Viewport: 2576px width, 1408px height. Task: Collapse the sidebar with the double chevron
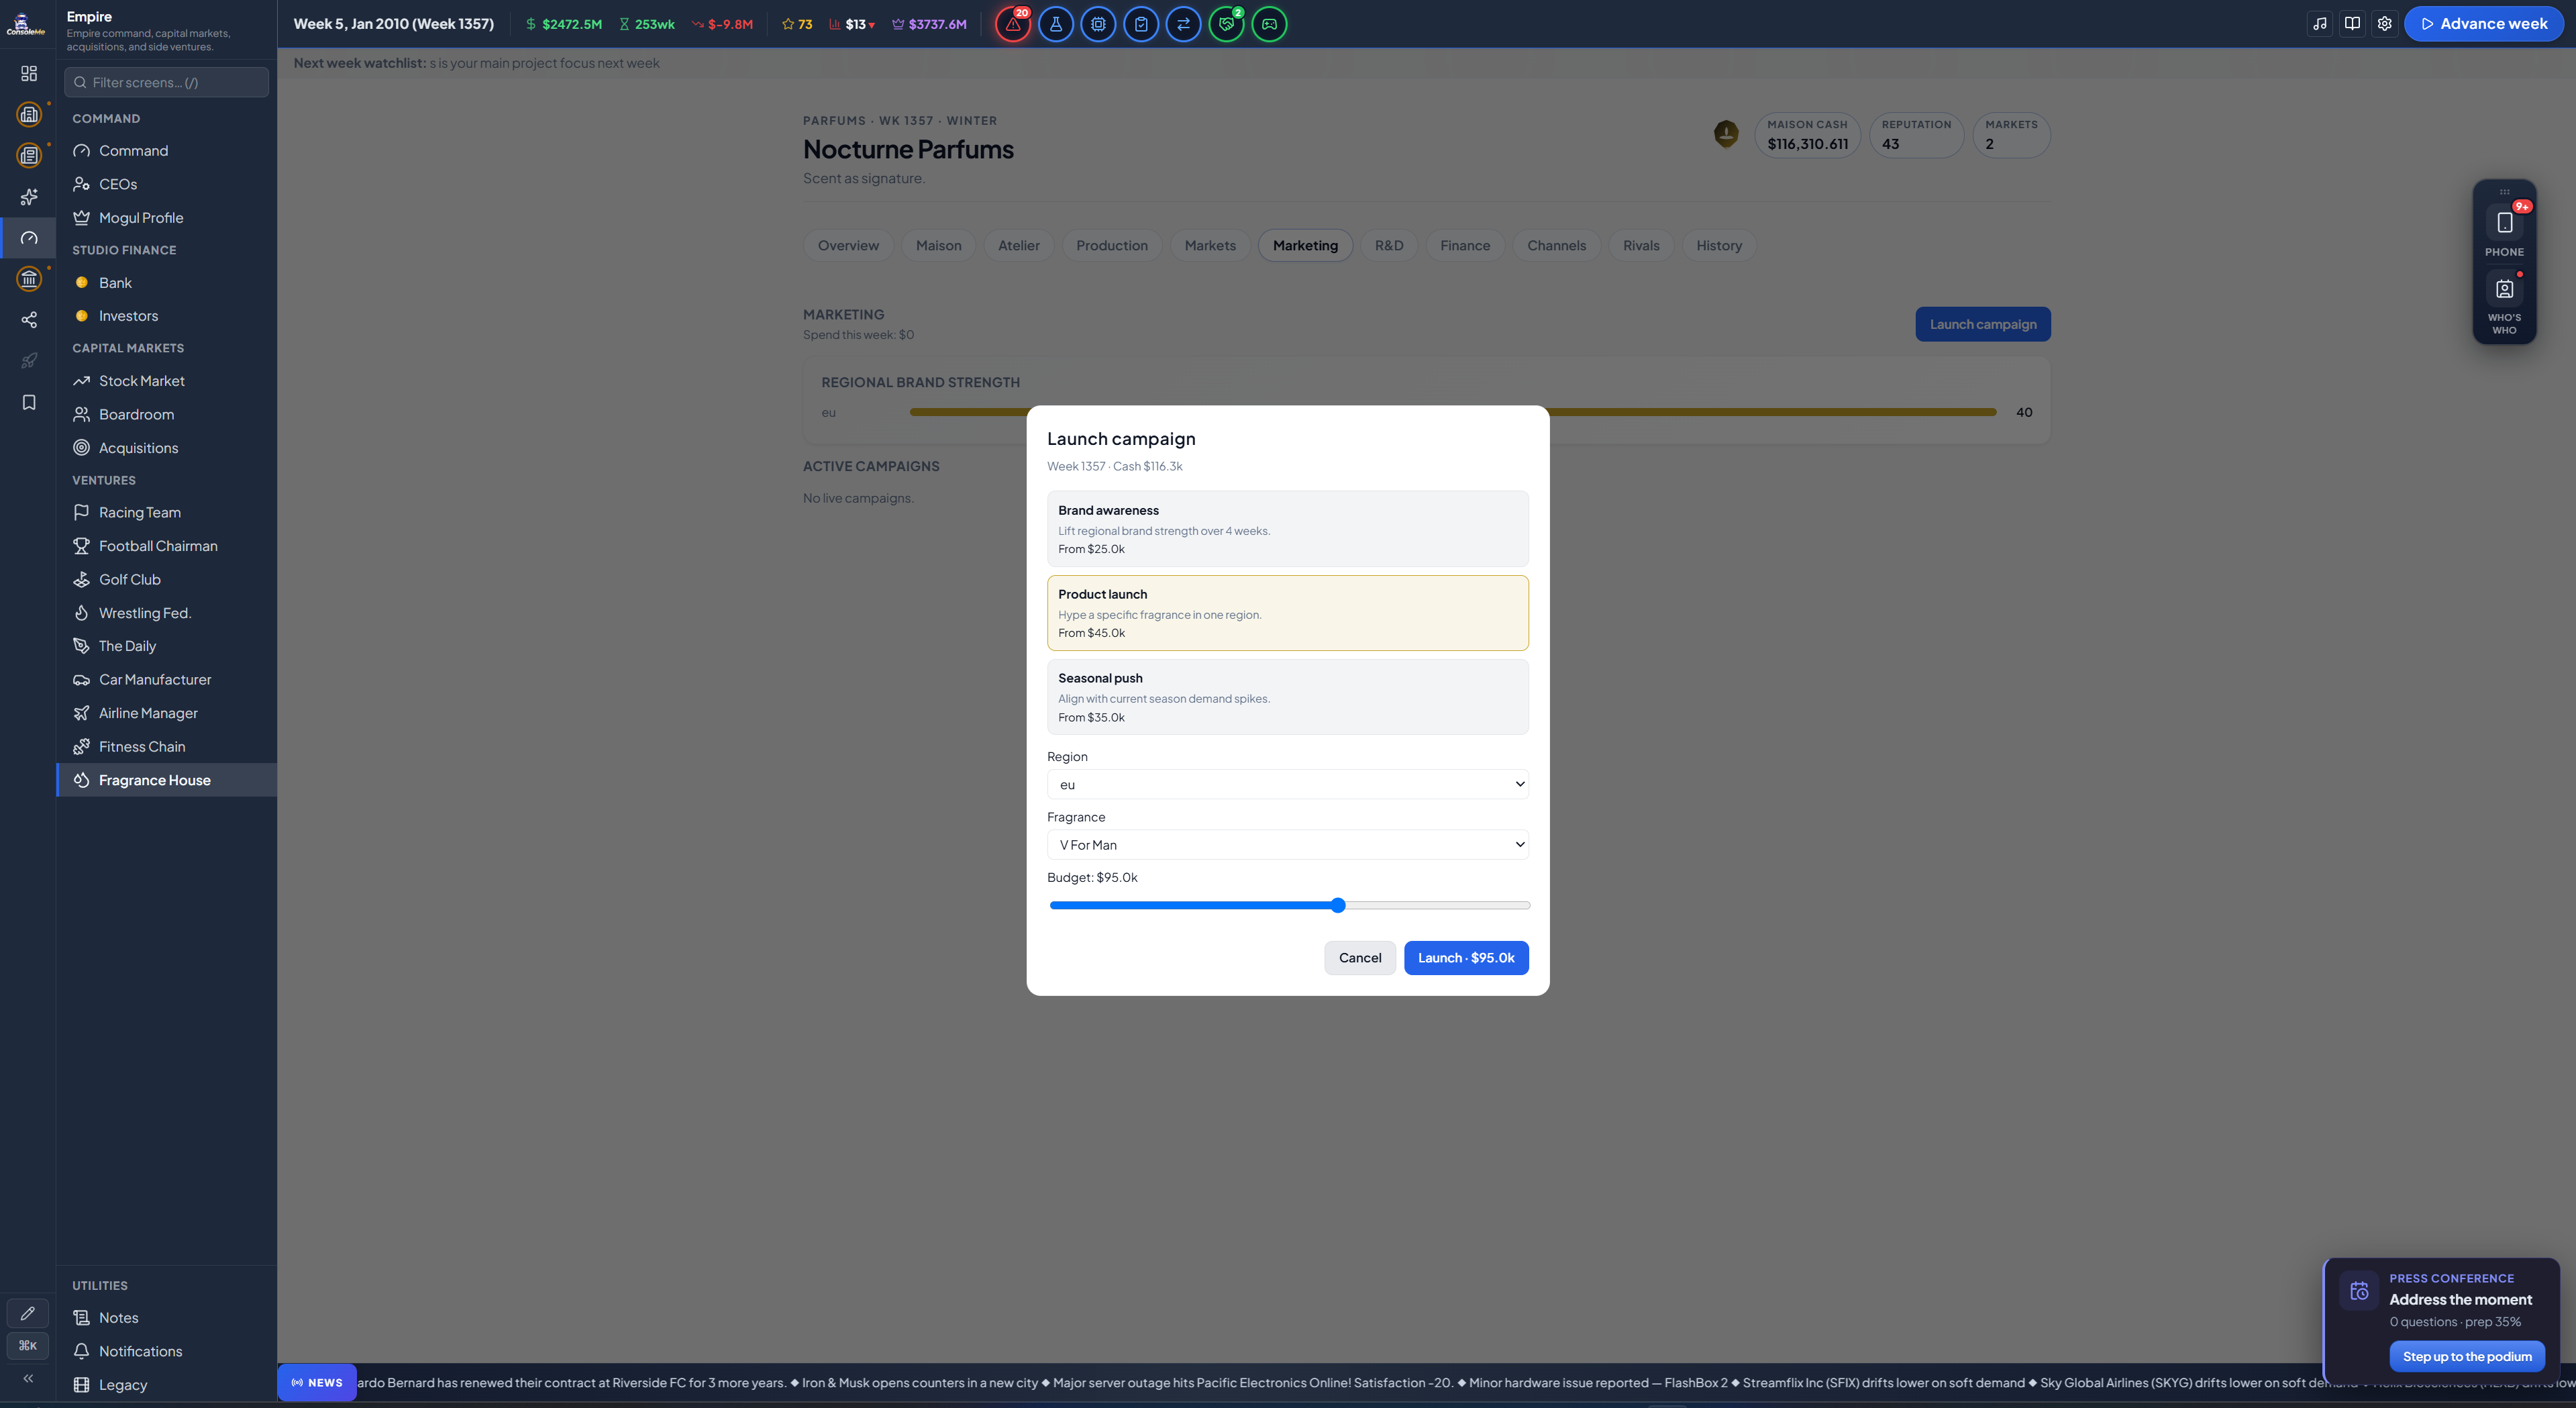tap(28, 1378)
